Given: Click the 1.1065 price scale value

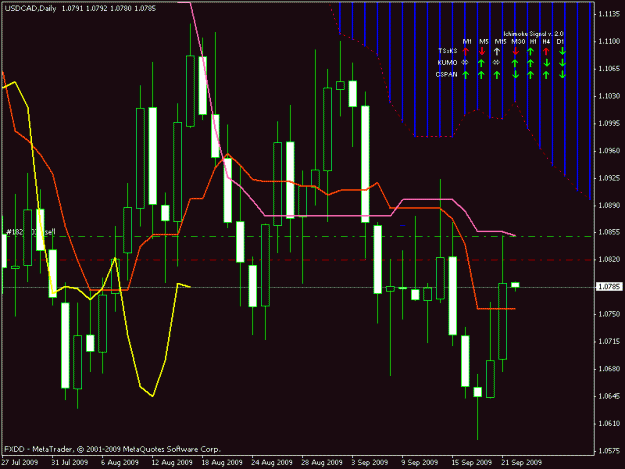Looking at the screenshot, I should 609,69.
